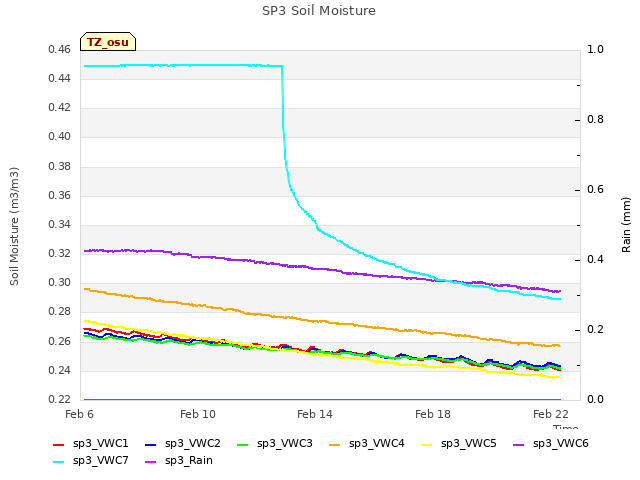Screen dimensions: 640x480
Task: Click the chart title SP3 Soil Moisture
Action: pyautogui.click(x=319, y=11)
